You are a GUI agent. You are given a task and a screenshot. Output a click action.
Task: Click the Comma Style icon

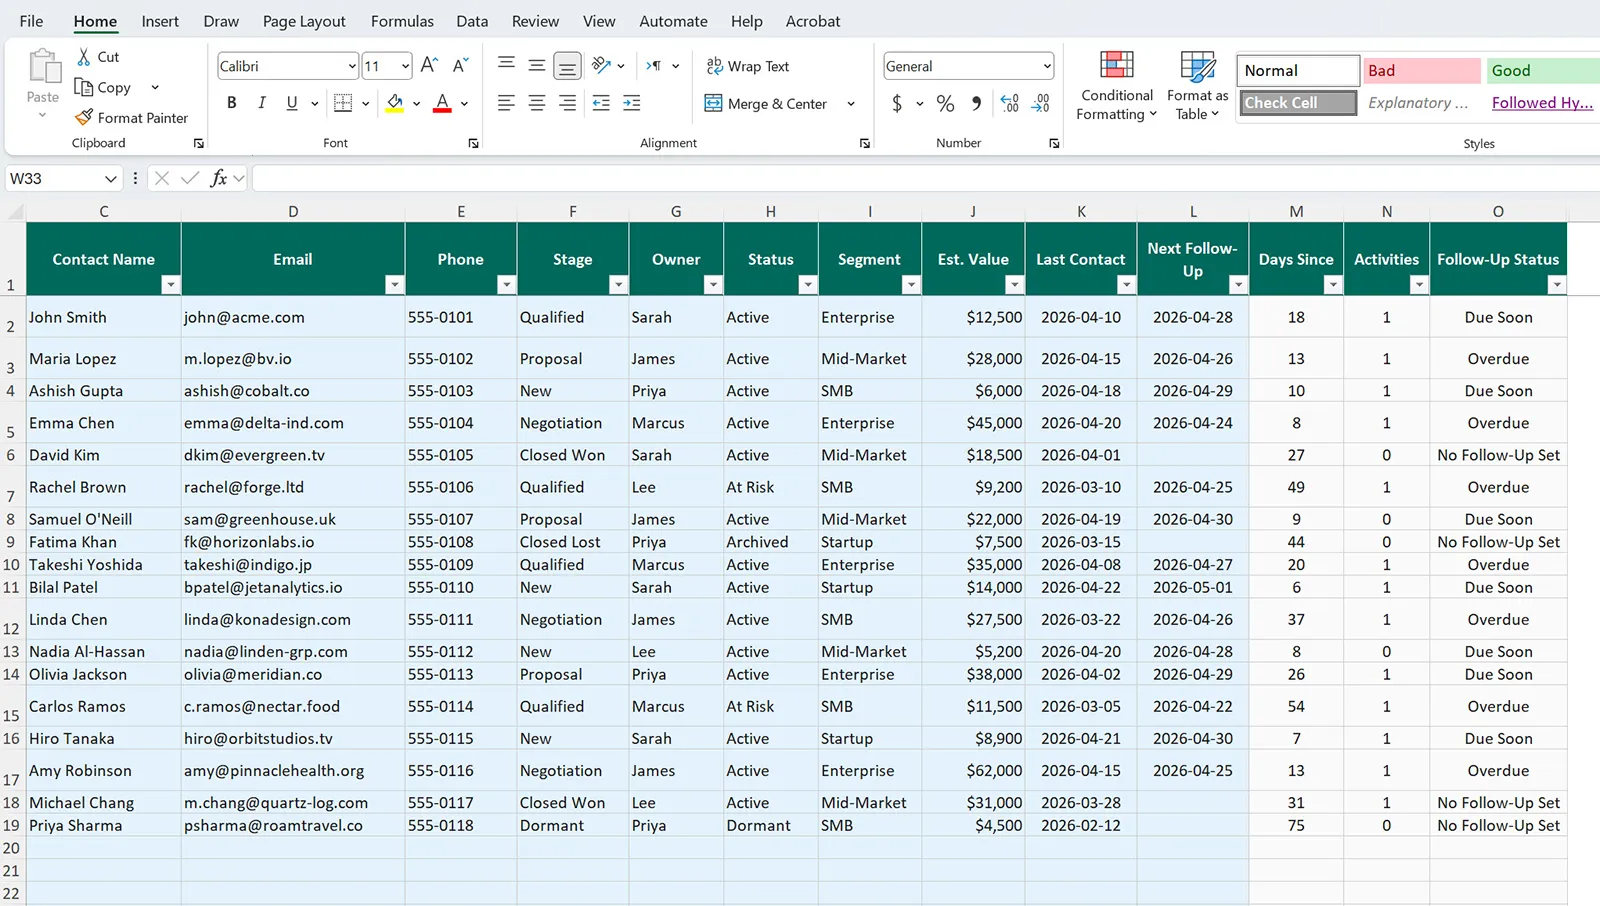pos(975,103)
